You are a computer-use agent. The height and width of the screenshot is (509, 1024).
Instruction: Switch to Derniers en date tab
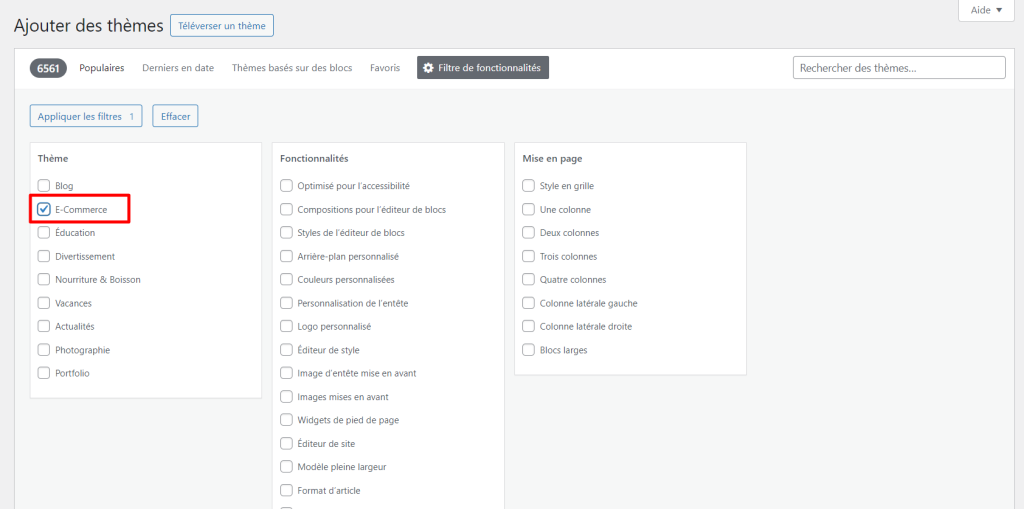178,68
